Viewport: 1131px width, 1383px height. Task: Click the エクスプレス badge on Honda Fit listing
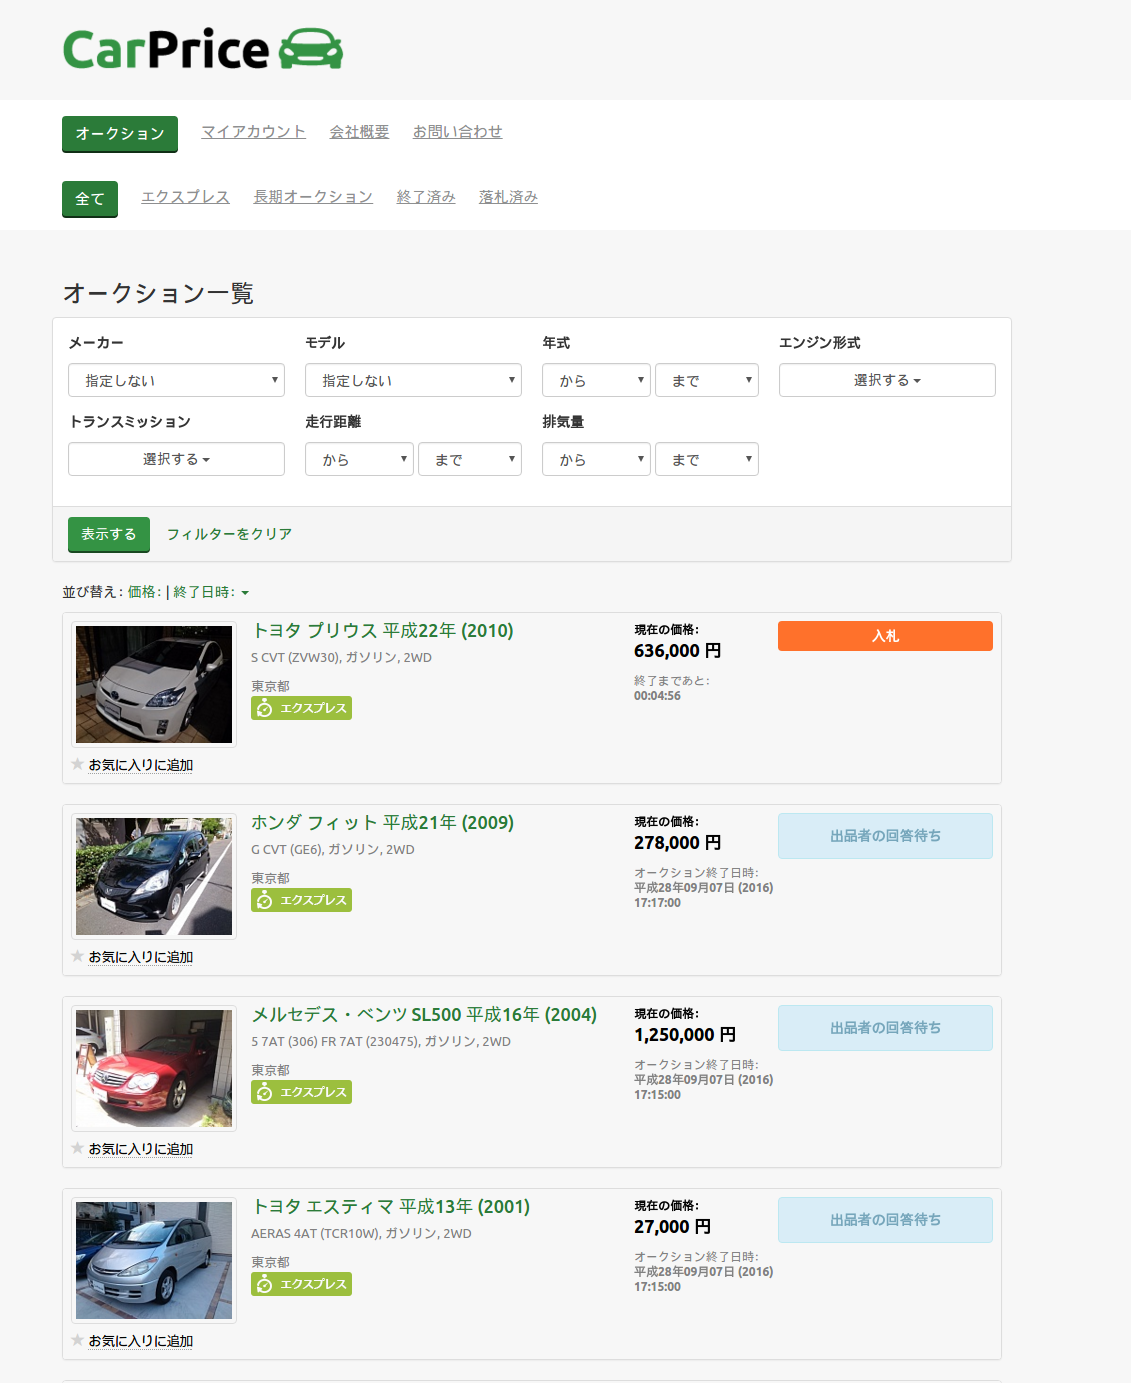tap(301, 900)
